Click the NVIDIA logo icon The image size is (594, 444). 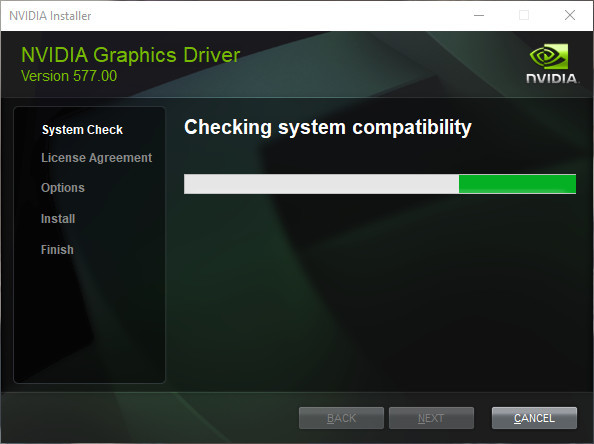pos(552,64)
